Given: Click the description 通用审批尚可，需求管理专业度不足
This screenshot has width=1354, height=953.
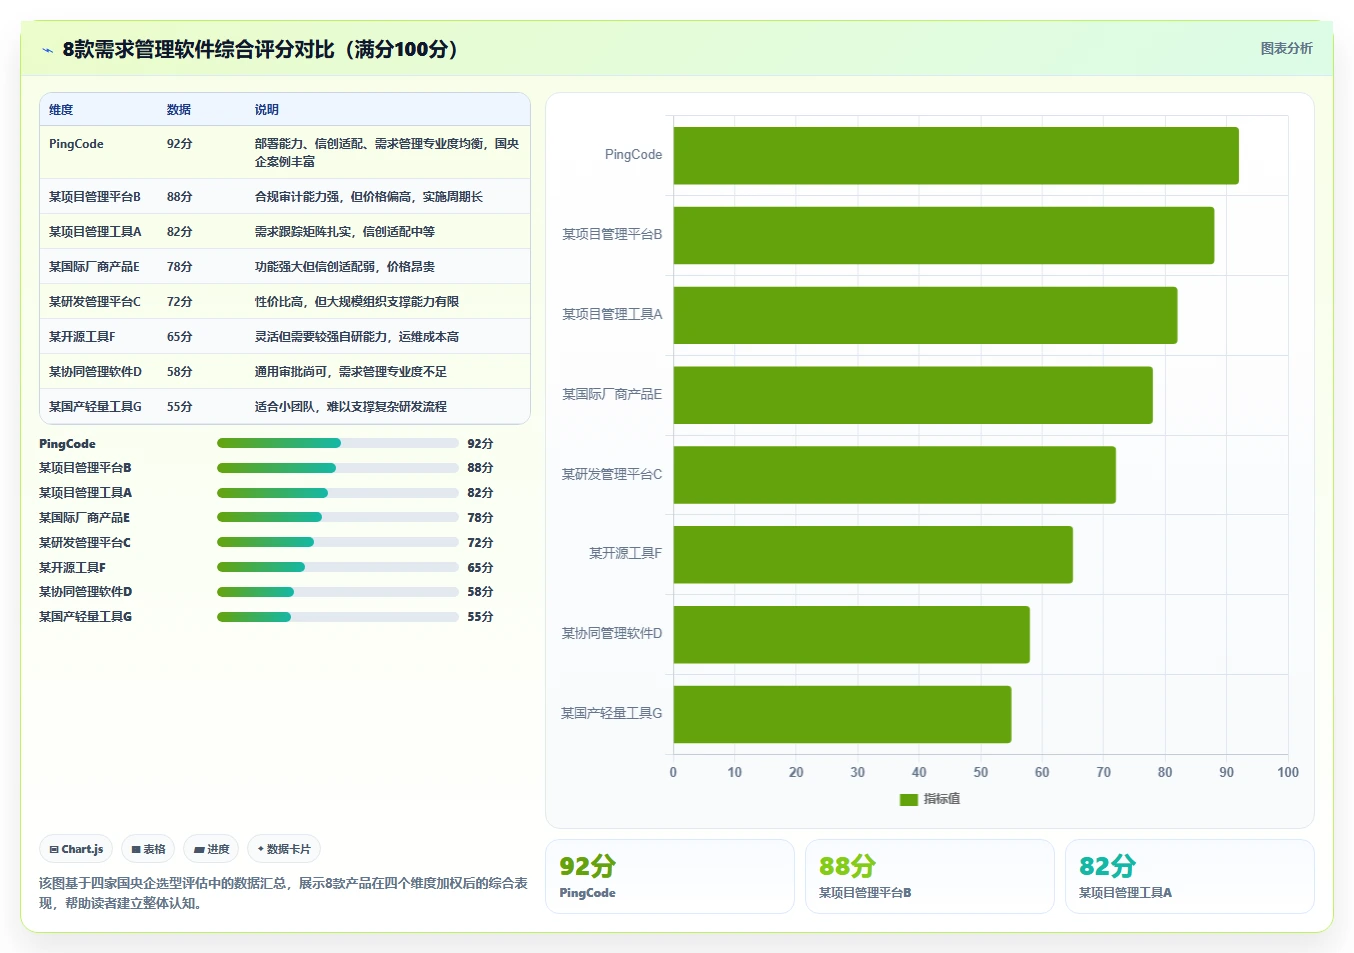Looking at the screenshot, I should pos(351,372).
